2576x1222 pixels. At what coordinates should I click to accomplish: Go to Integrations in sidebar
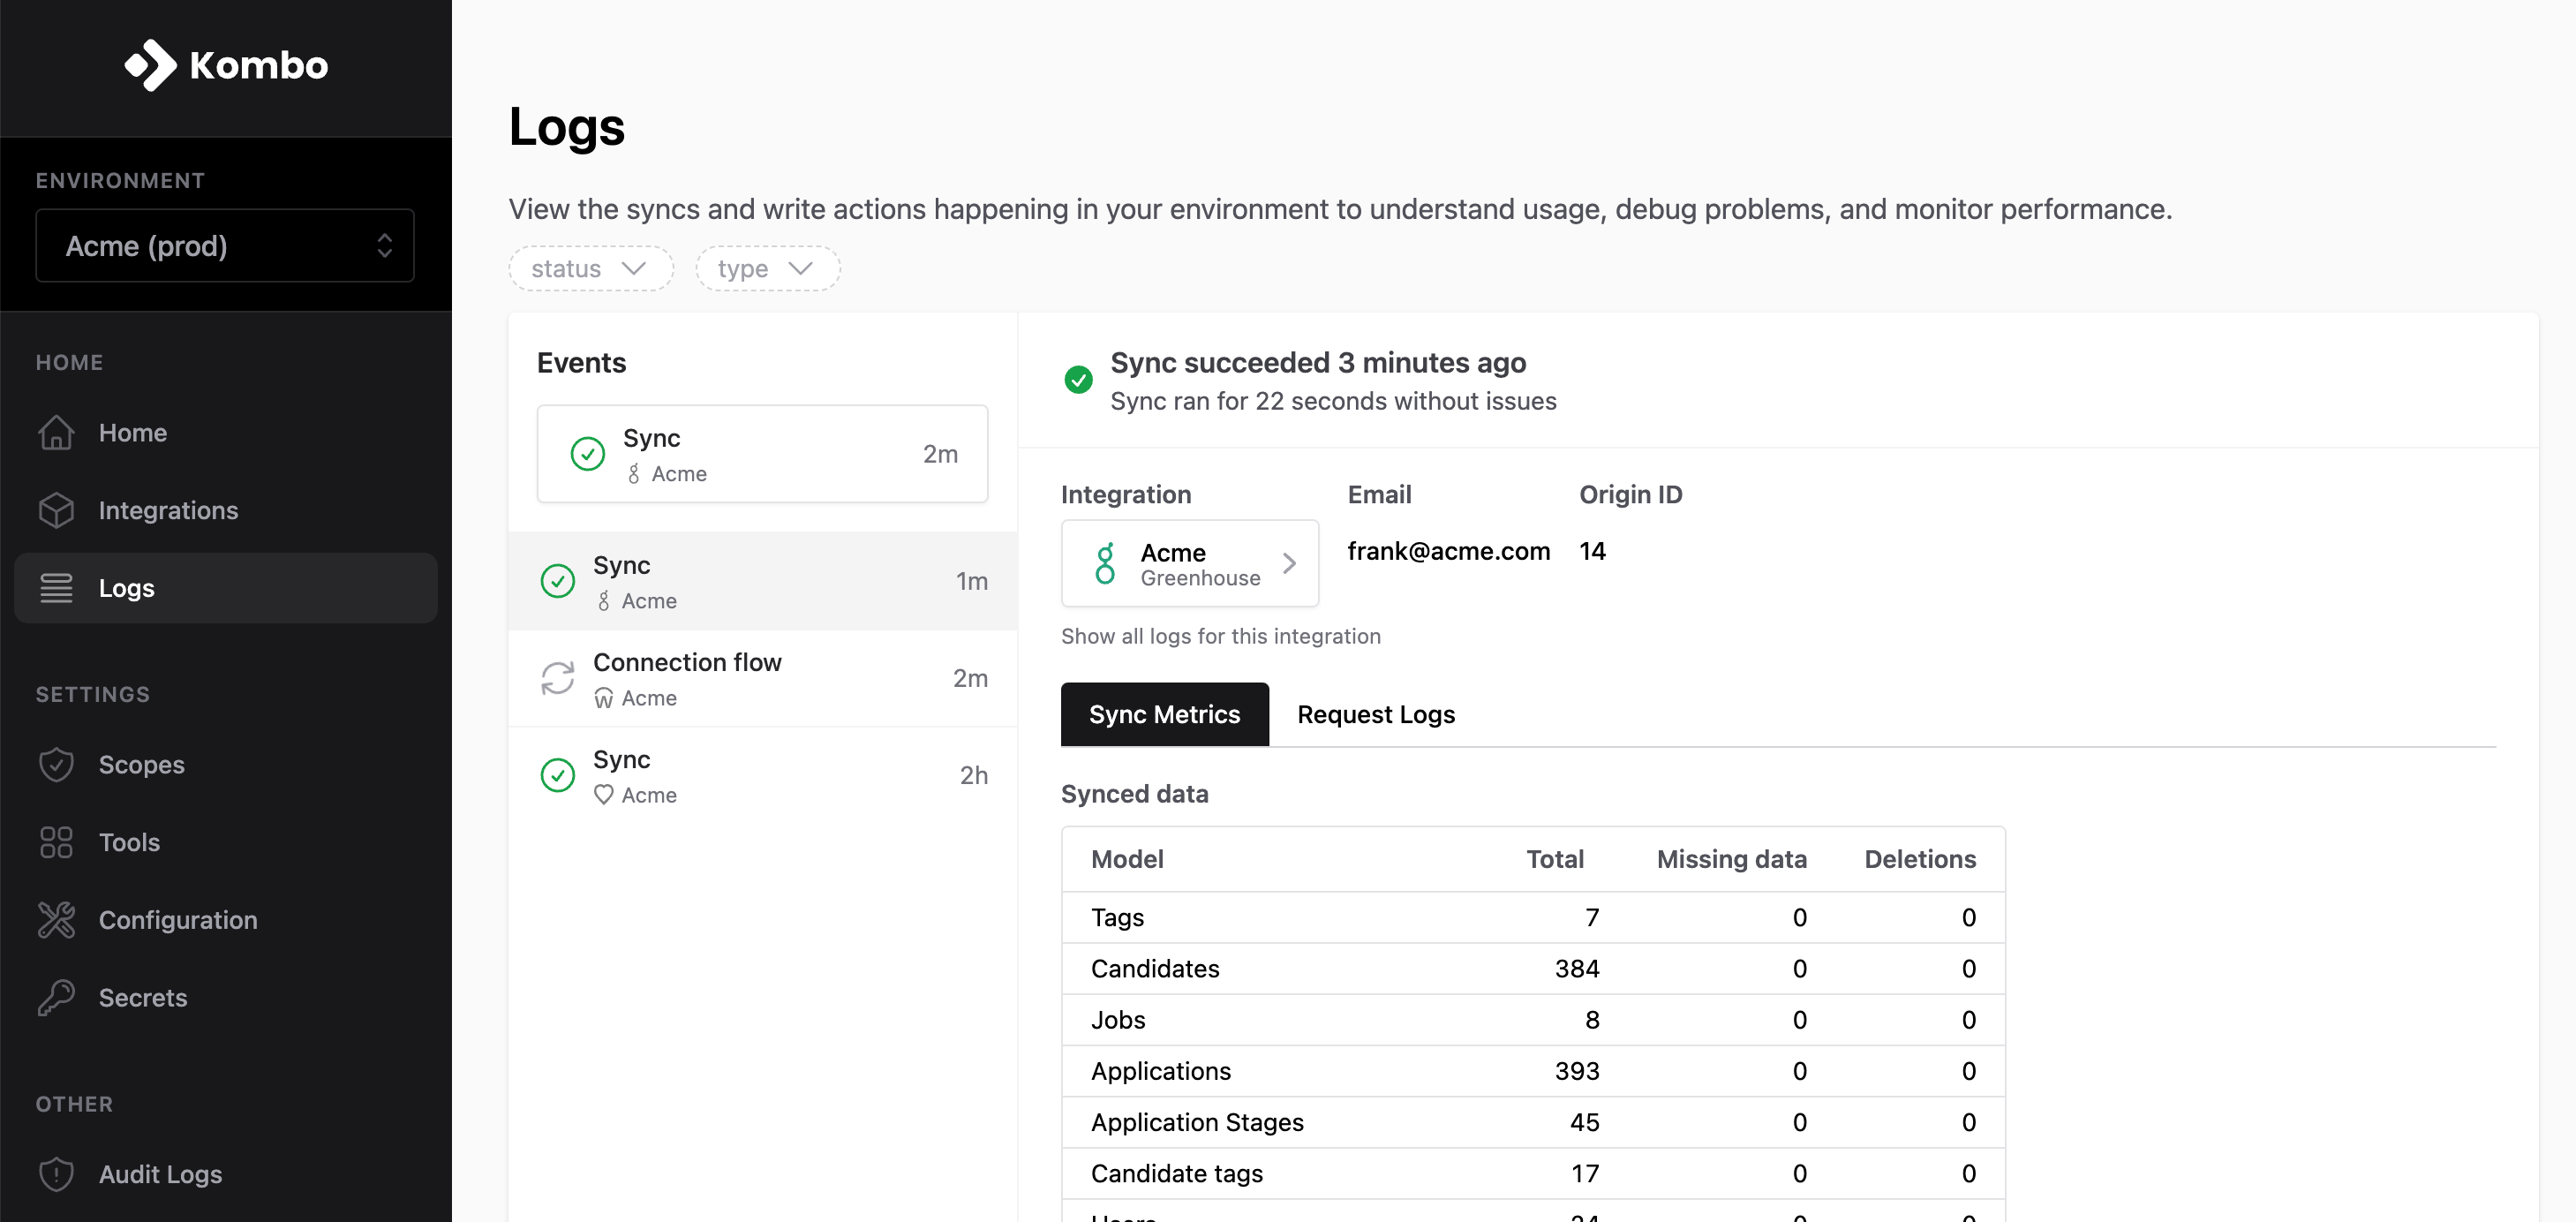point(225,510)
